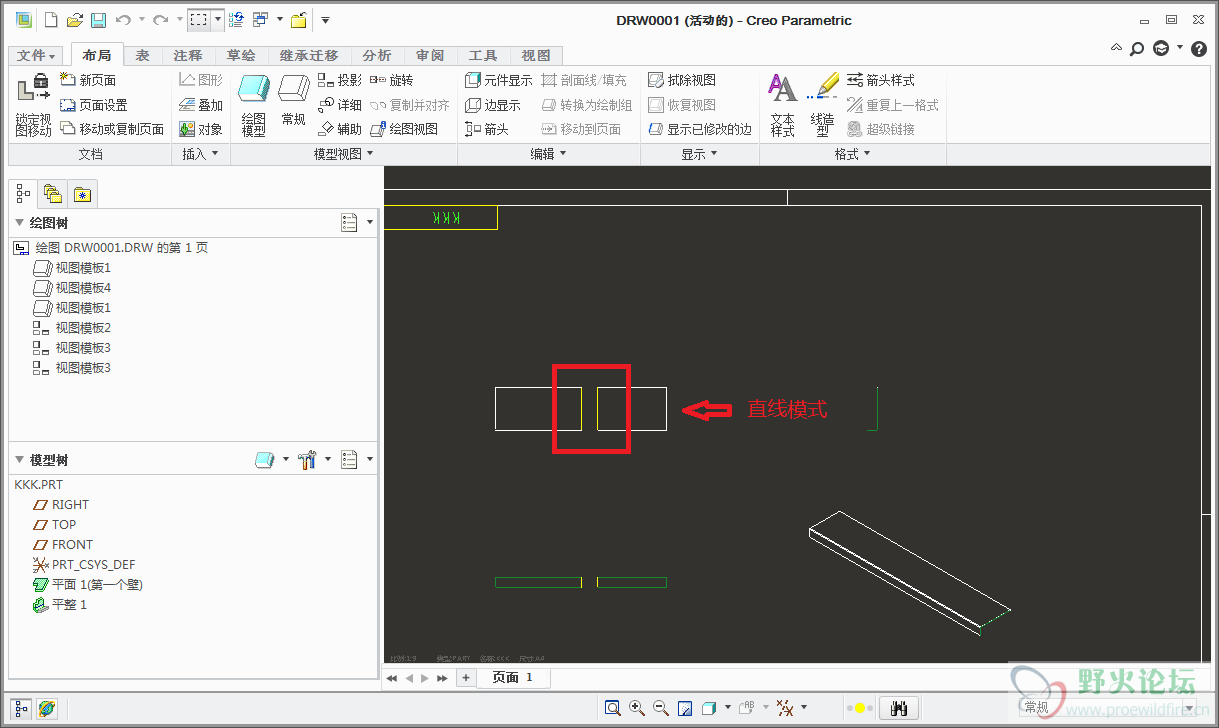Switch to the 表 tab
Screen dimensions: 1219x728
click(x=143, y=56)
